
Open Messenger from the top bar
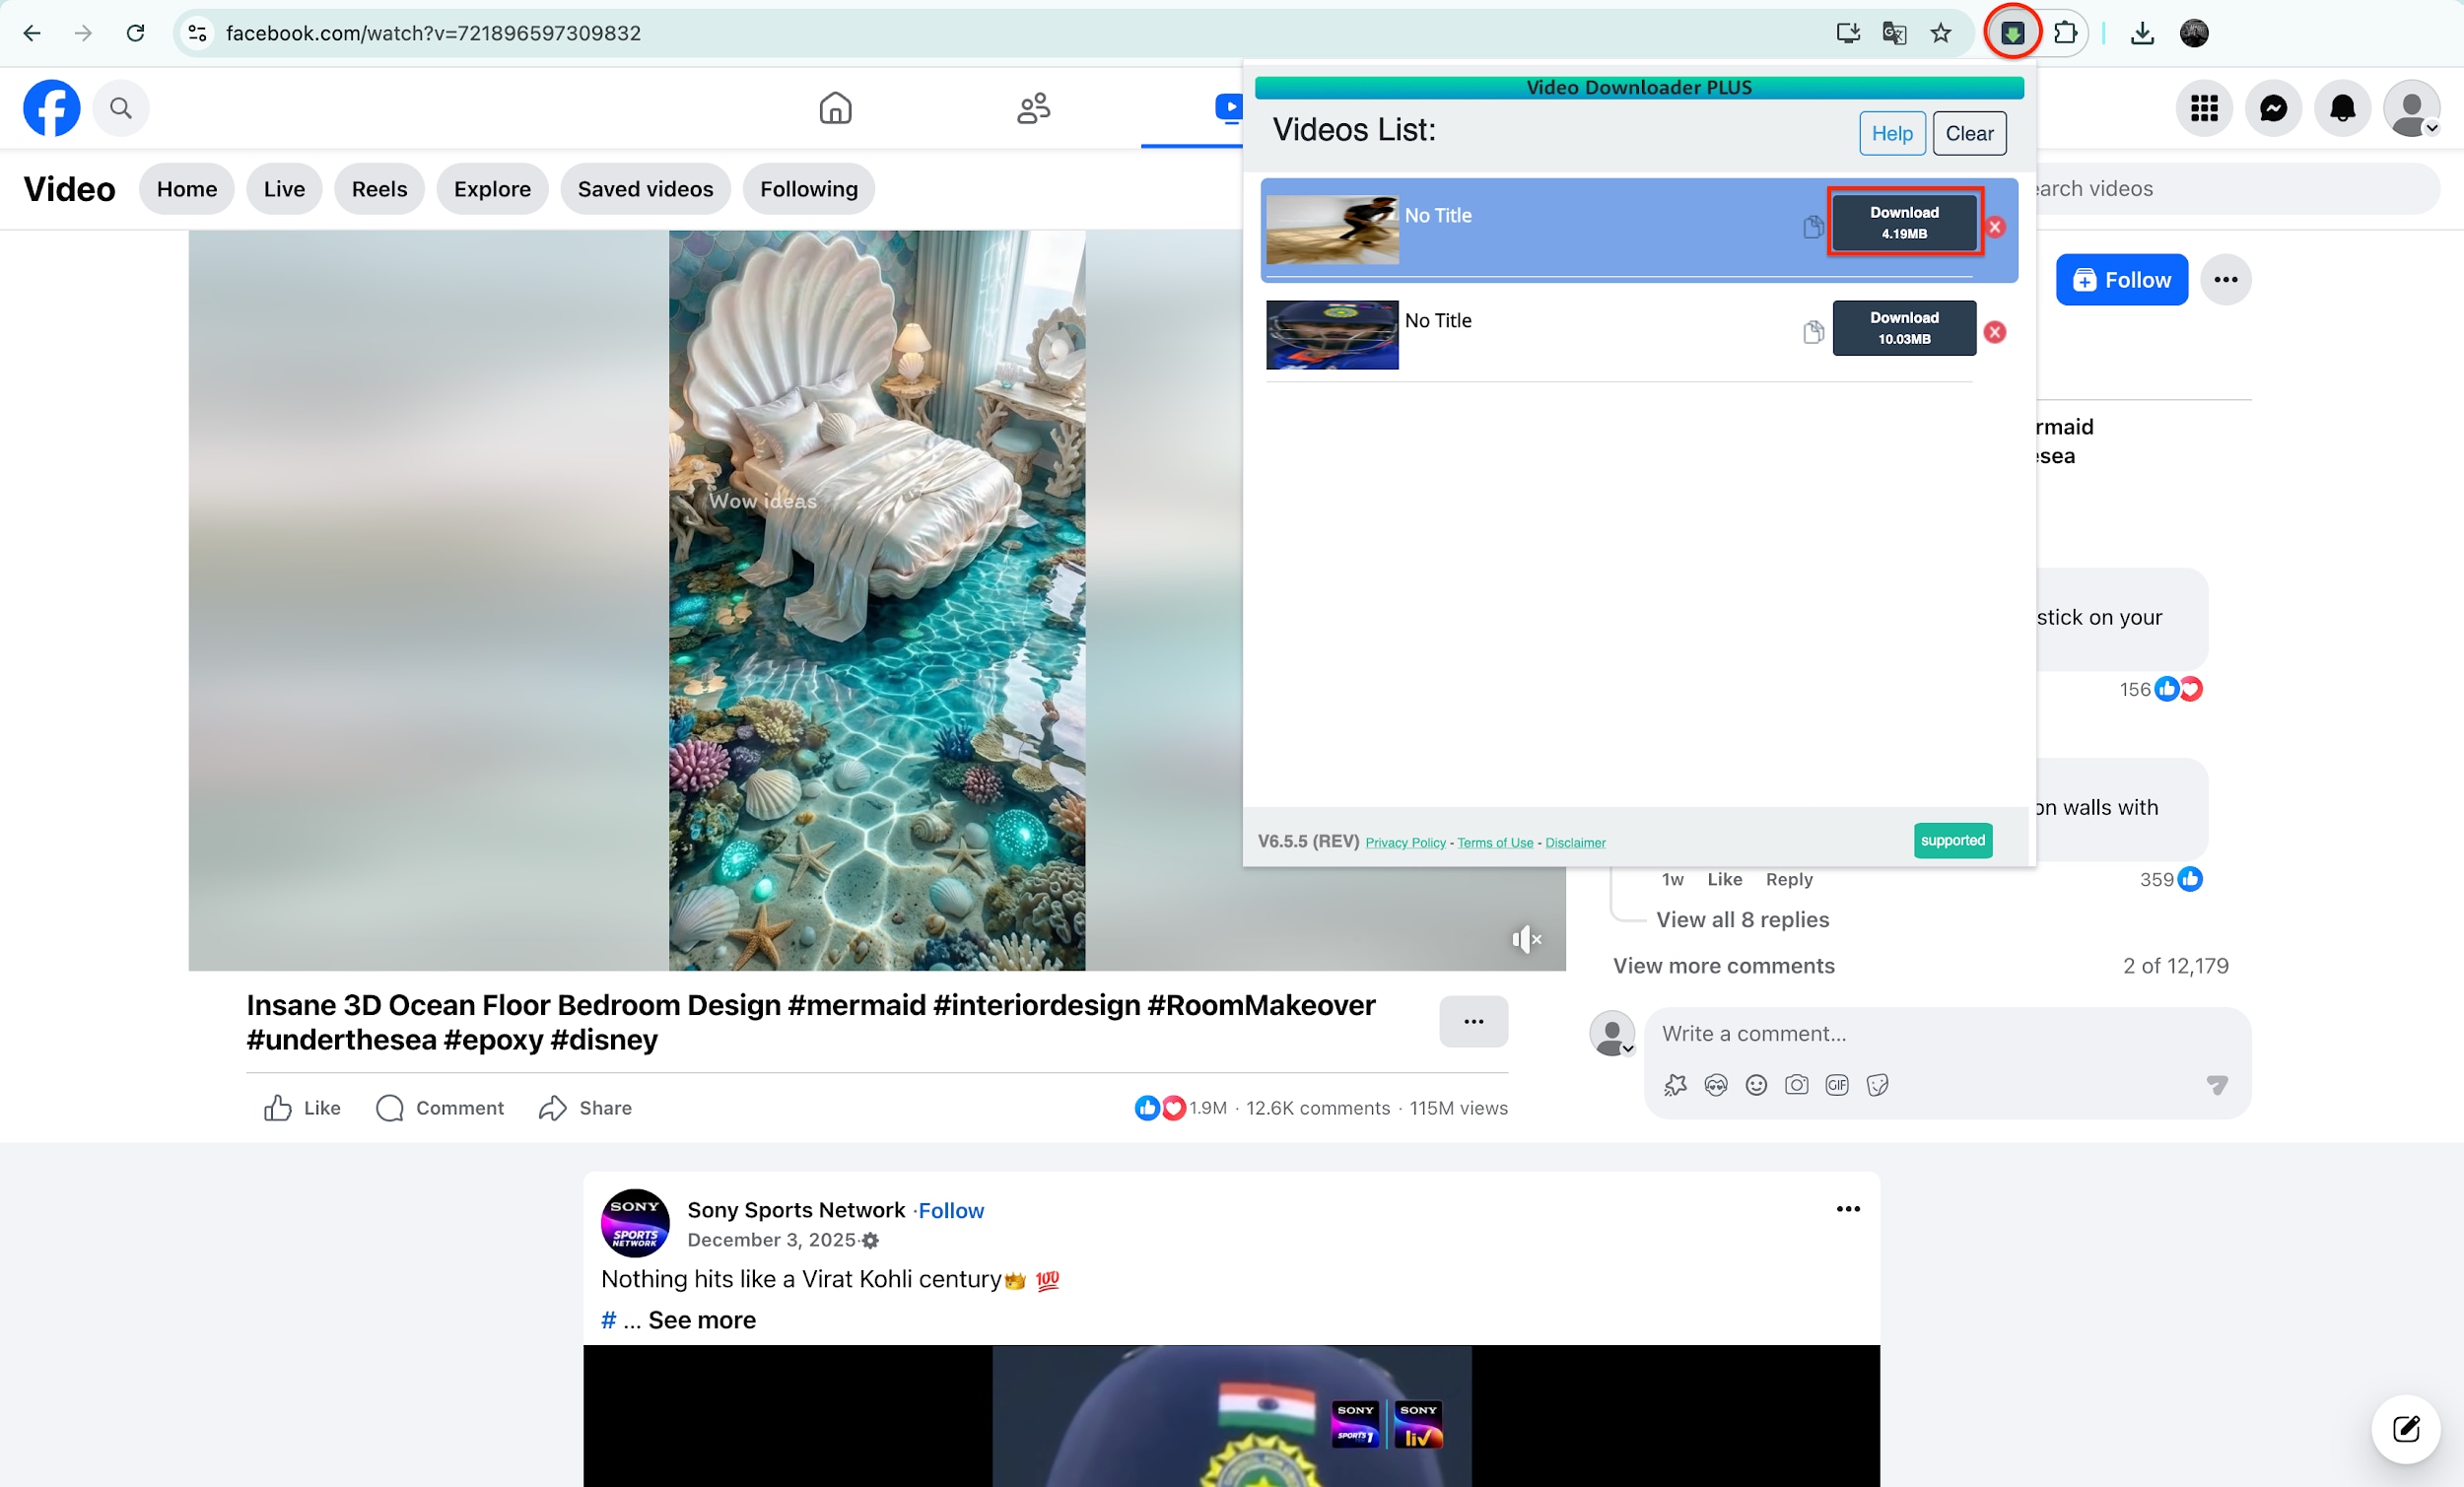tap(2273, 108)
